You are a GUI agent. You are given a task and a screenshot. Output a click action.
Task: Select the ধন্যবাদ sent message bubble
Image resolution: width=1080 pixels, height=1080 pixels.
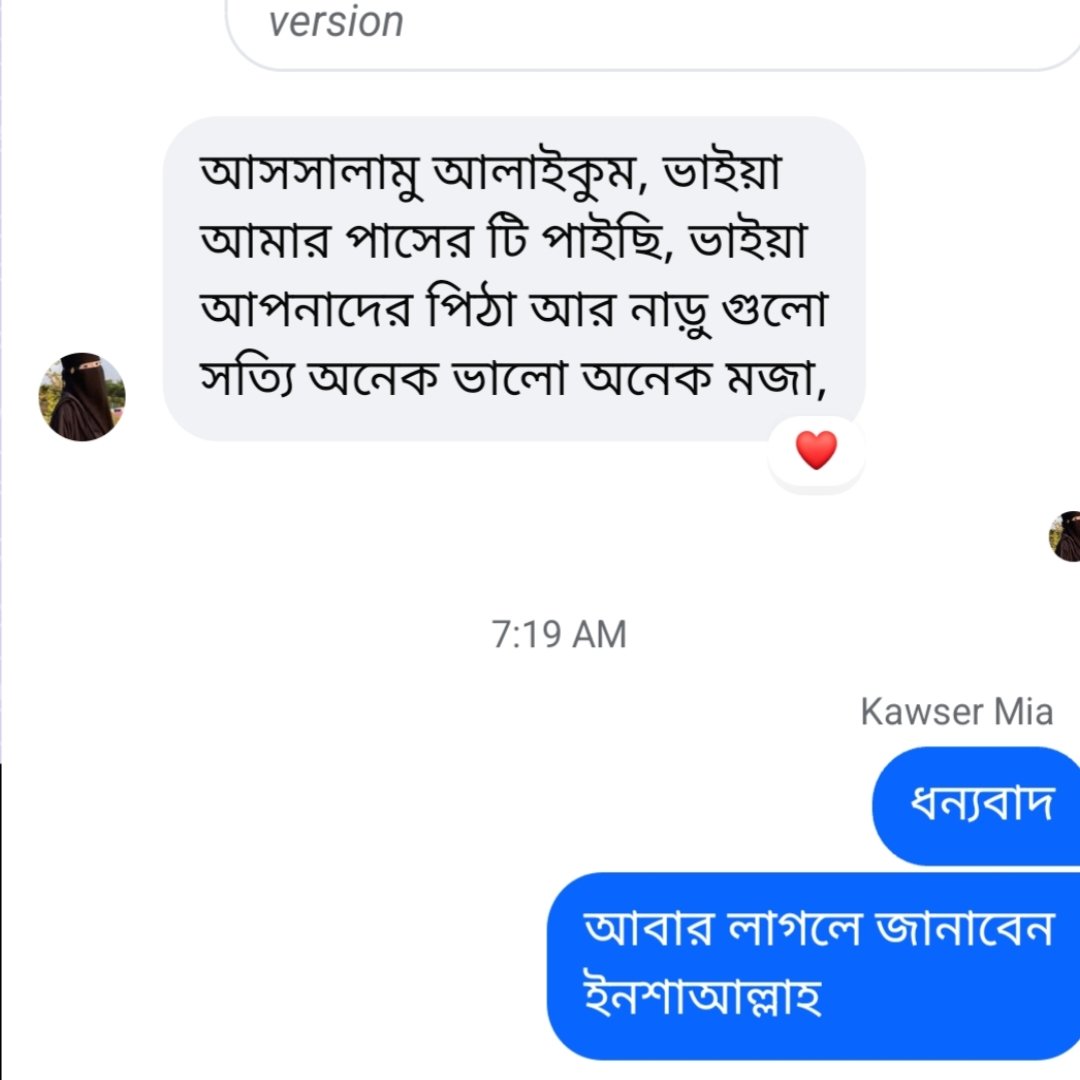[x=977, y=805]
